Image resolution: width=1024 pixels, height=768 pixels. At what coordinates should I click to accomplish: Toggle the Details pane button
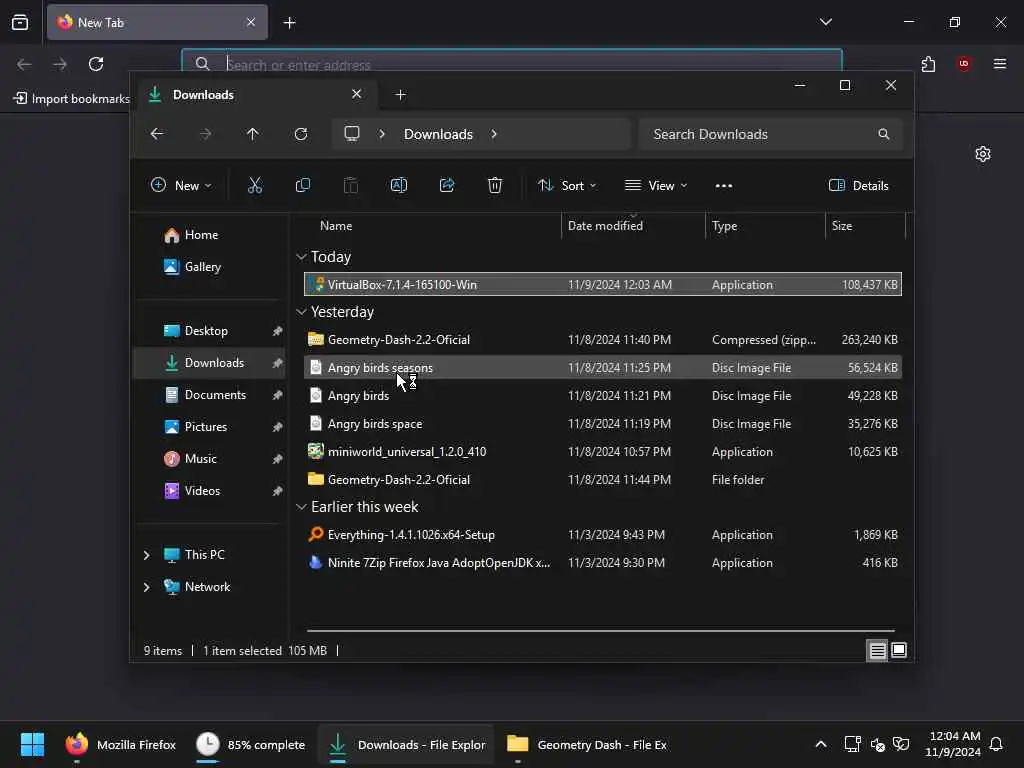pos(858,185)
